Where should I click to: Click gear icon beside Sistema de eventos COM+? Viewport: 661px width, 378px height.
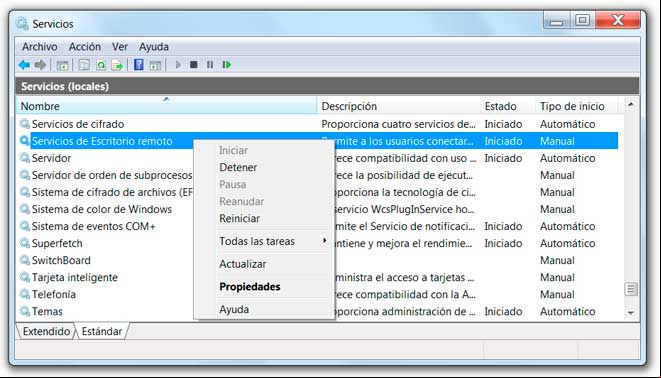(25, 225)
